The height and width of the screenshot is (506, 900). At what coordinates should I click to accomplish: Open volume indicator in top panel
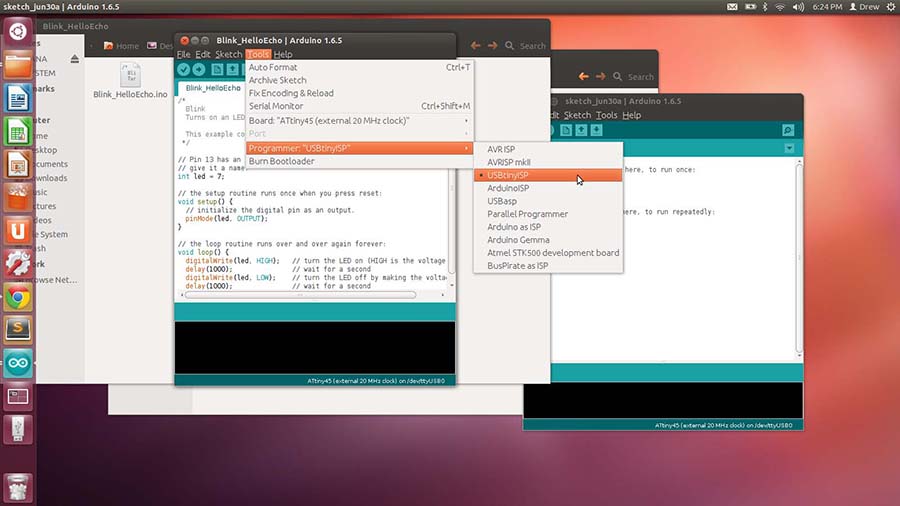point(798,7)
